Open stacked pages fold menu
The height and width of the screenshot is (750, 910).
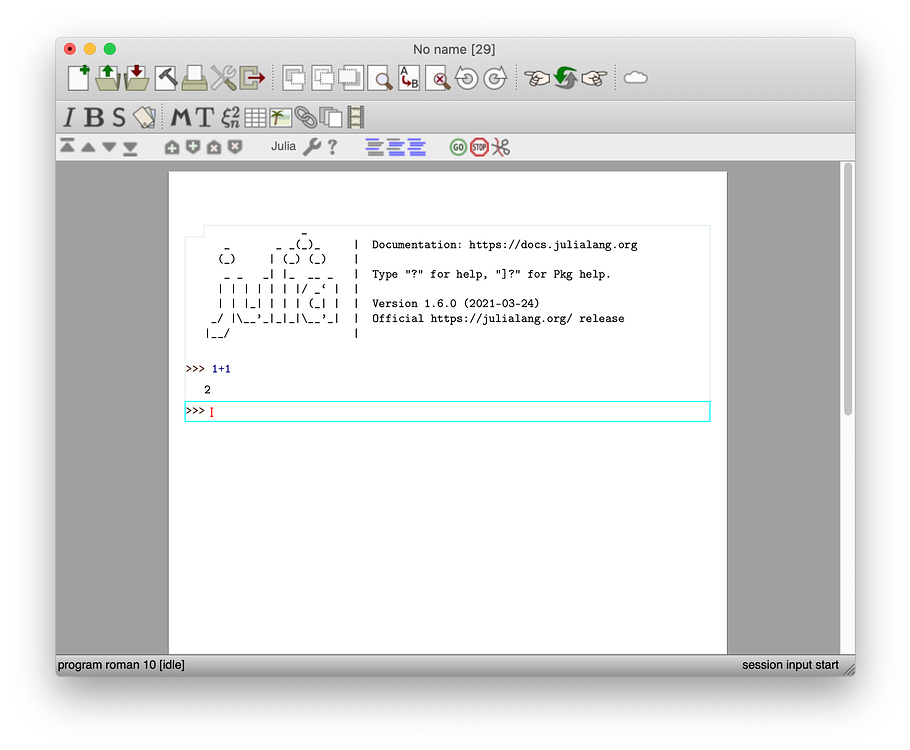point(331,117)
